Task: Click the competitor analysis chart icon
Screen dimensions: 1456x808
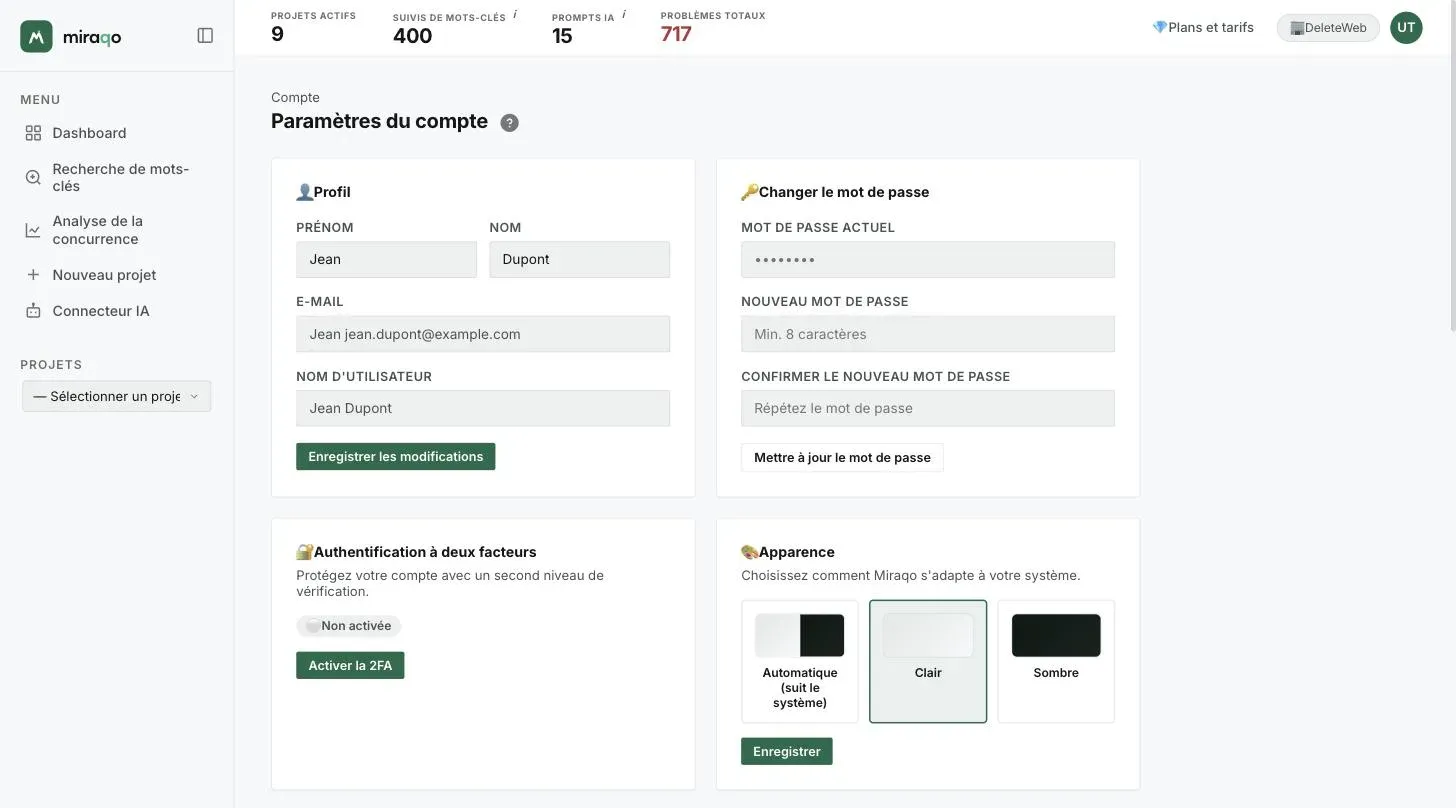Action: 33,230
